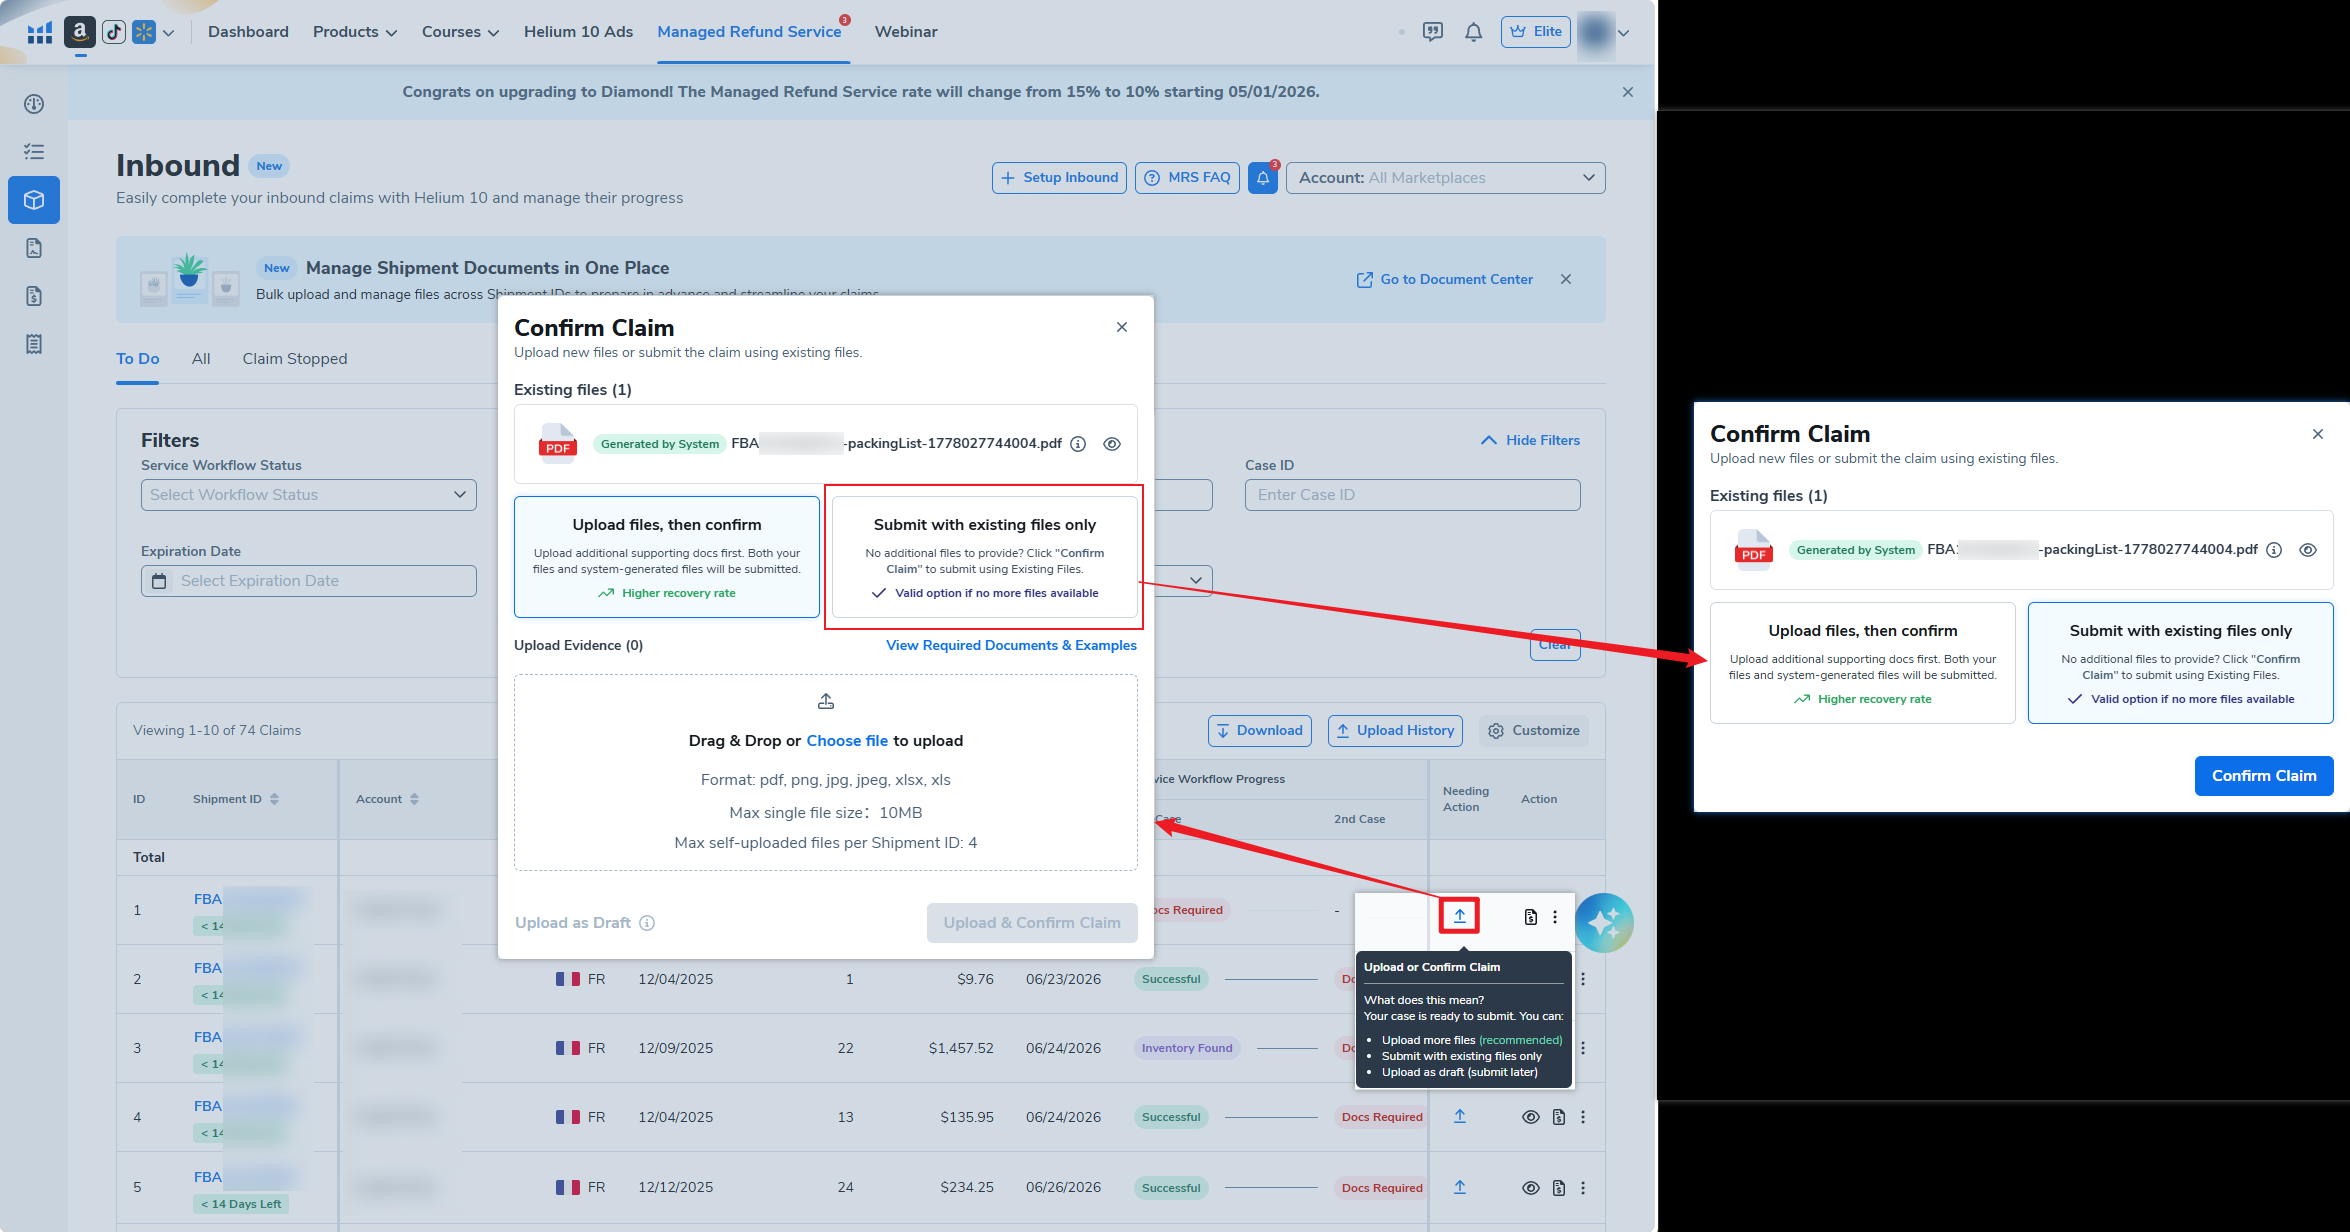This screenshot has width=2350, height=1232.
Task: Select "Upload files, then confirm" in the main dialog
Action: 667,557
